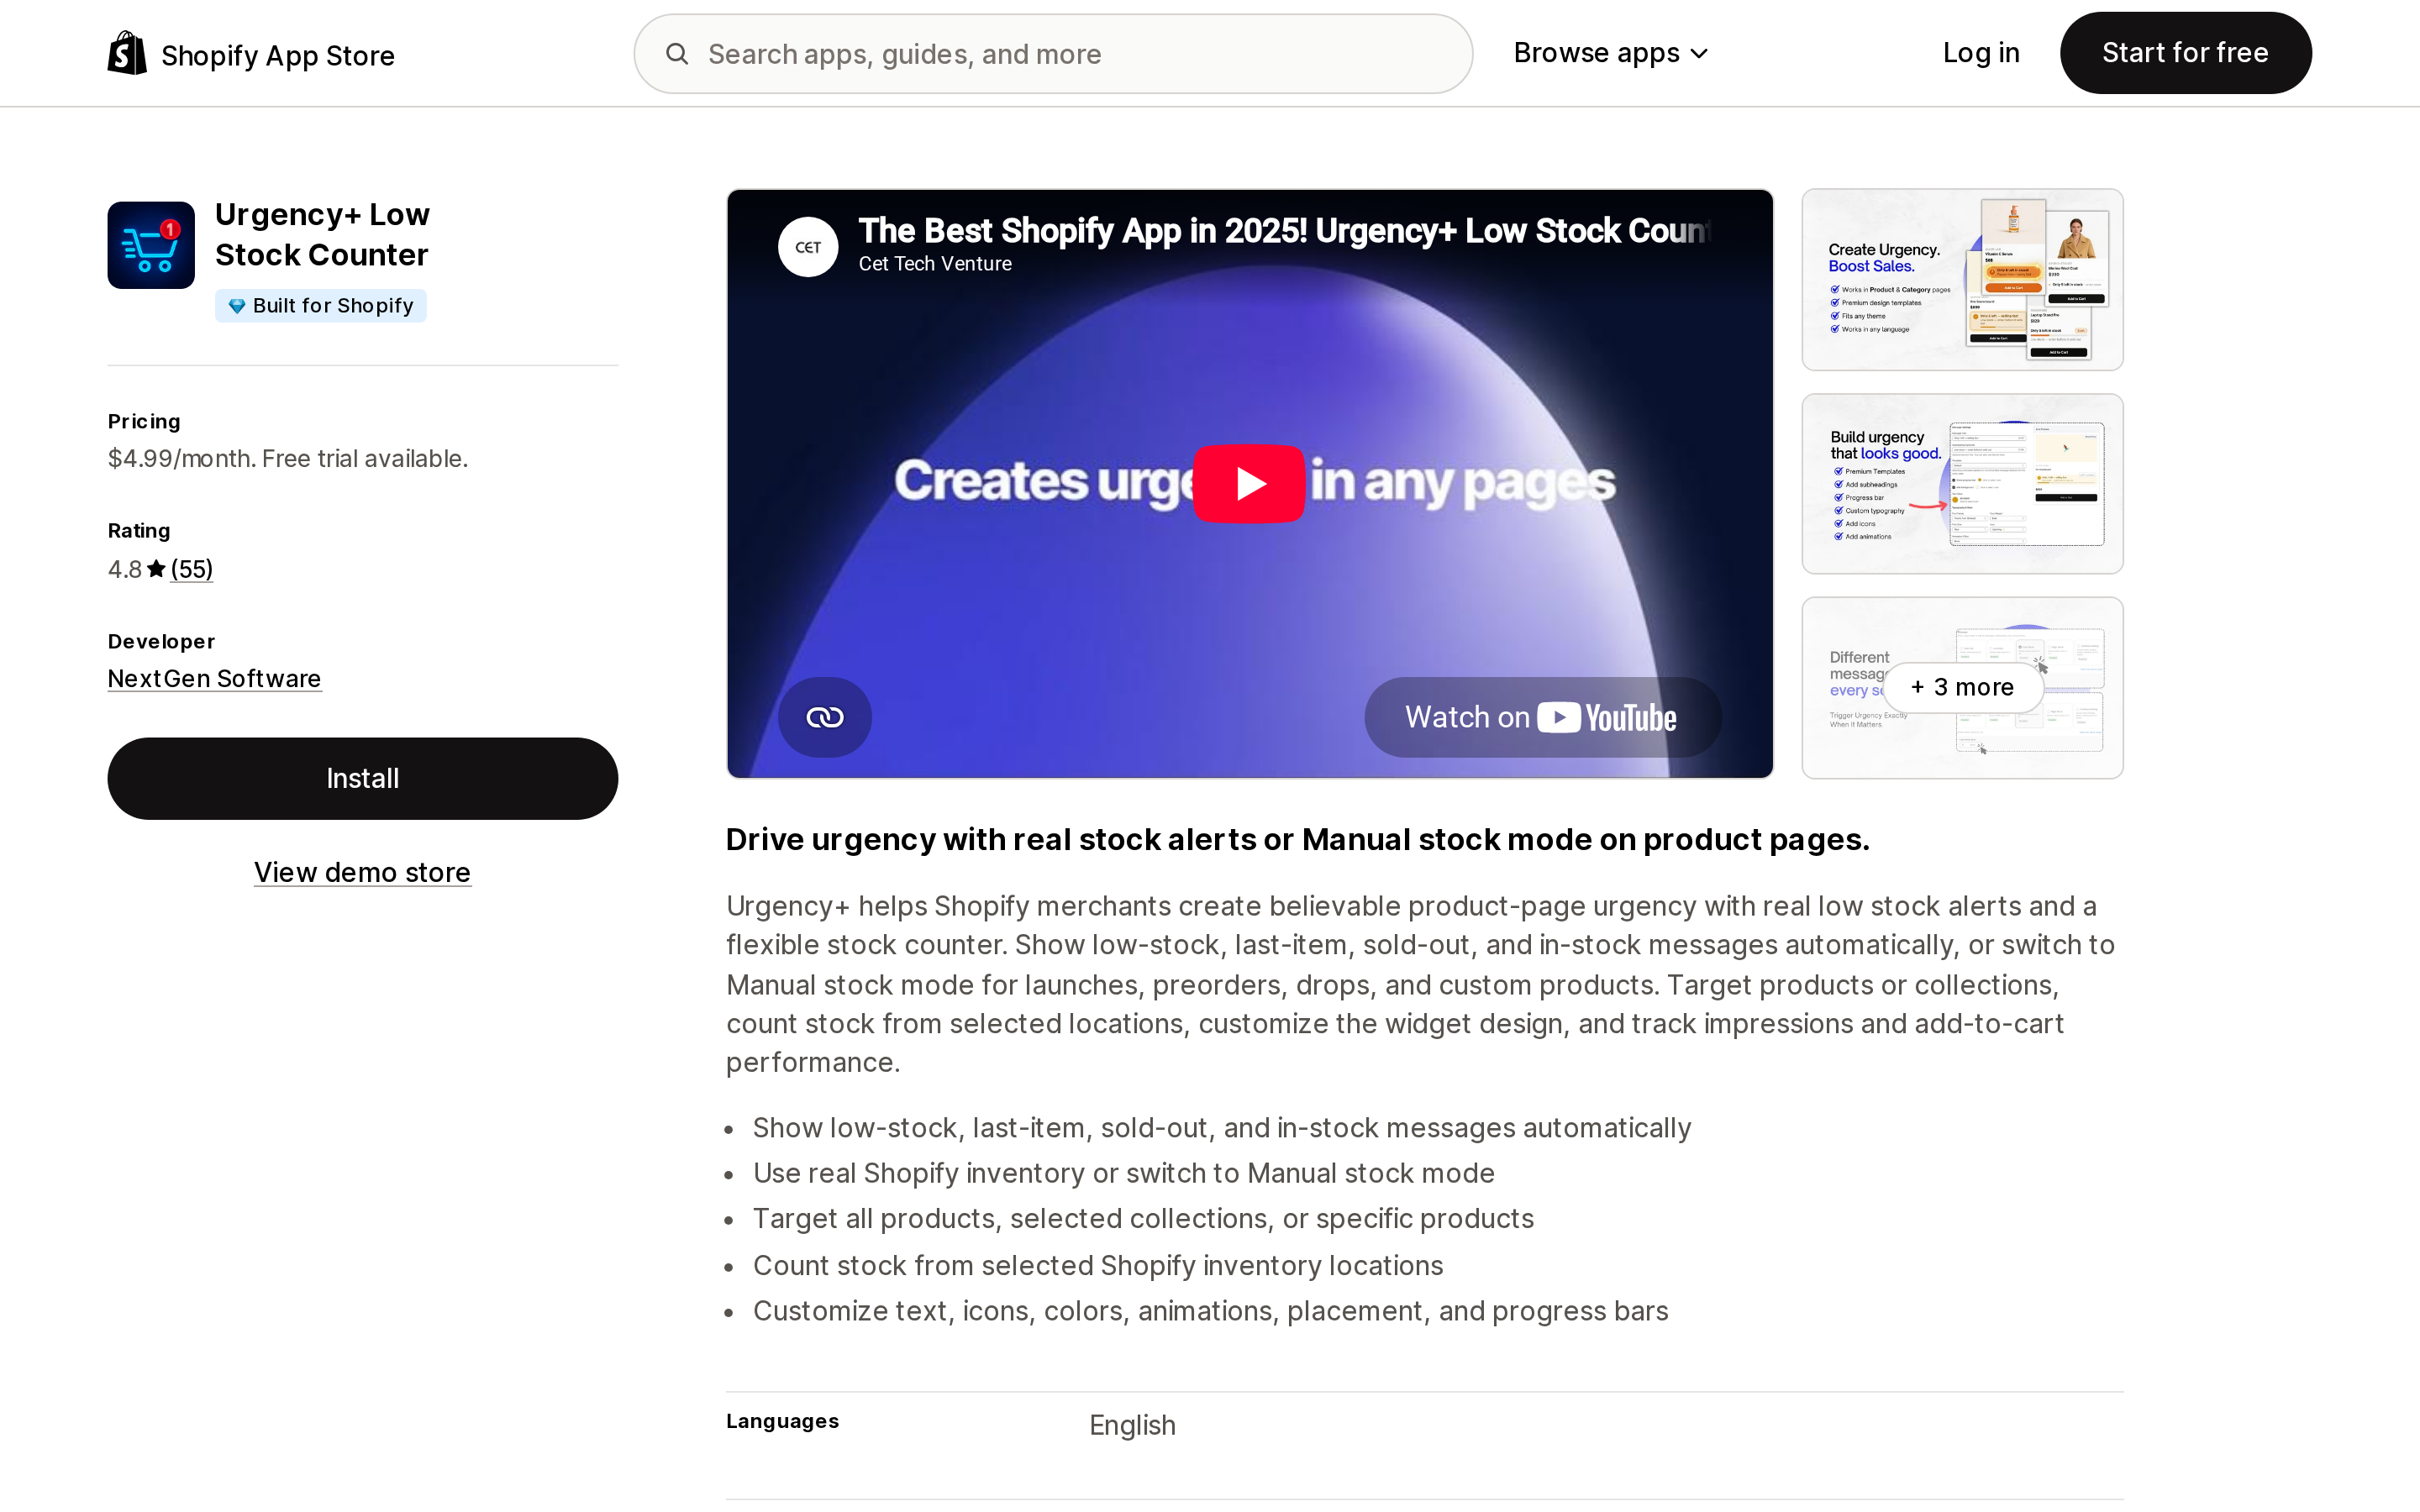Click the English language value

(1132, 1425)
